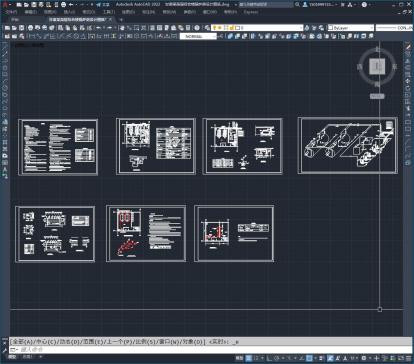Viewport: 414px width, 364px height.
Task: Click the title bar search icon
Action: tap(297, 5)
